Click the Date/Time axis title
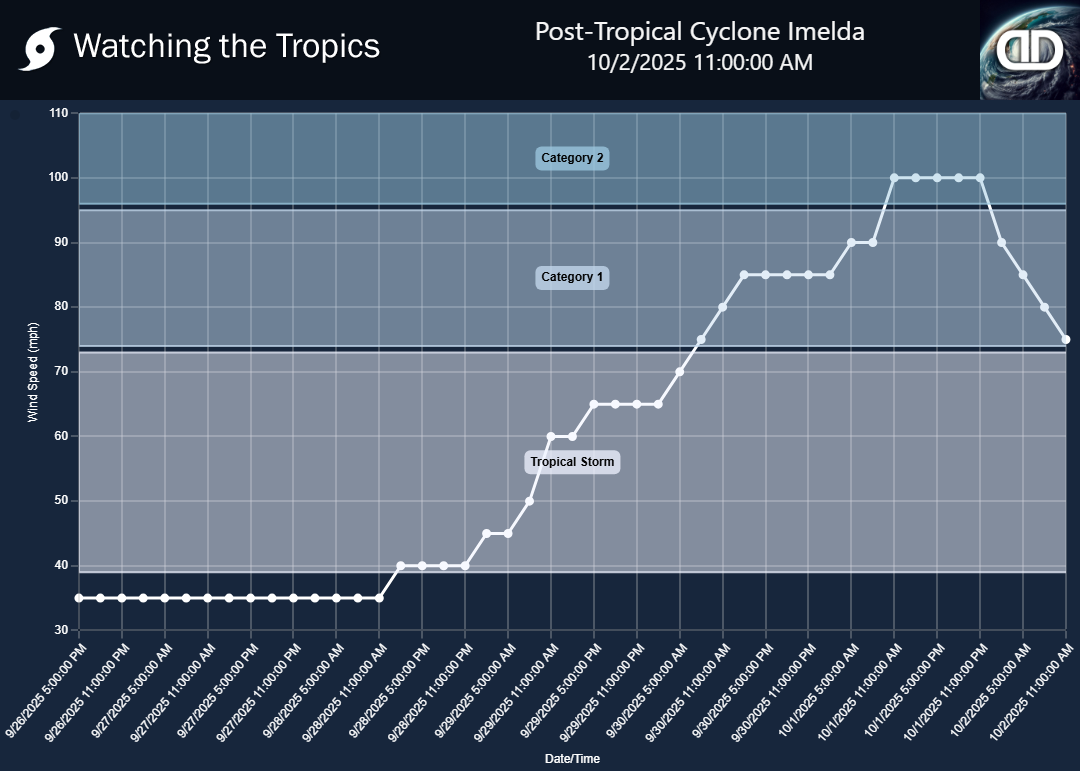 point(572,760)
